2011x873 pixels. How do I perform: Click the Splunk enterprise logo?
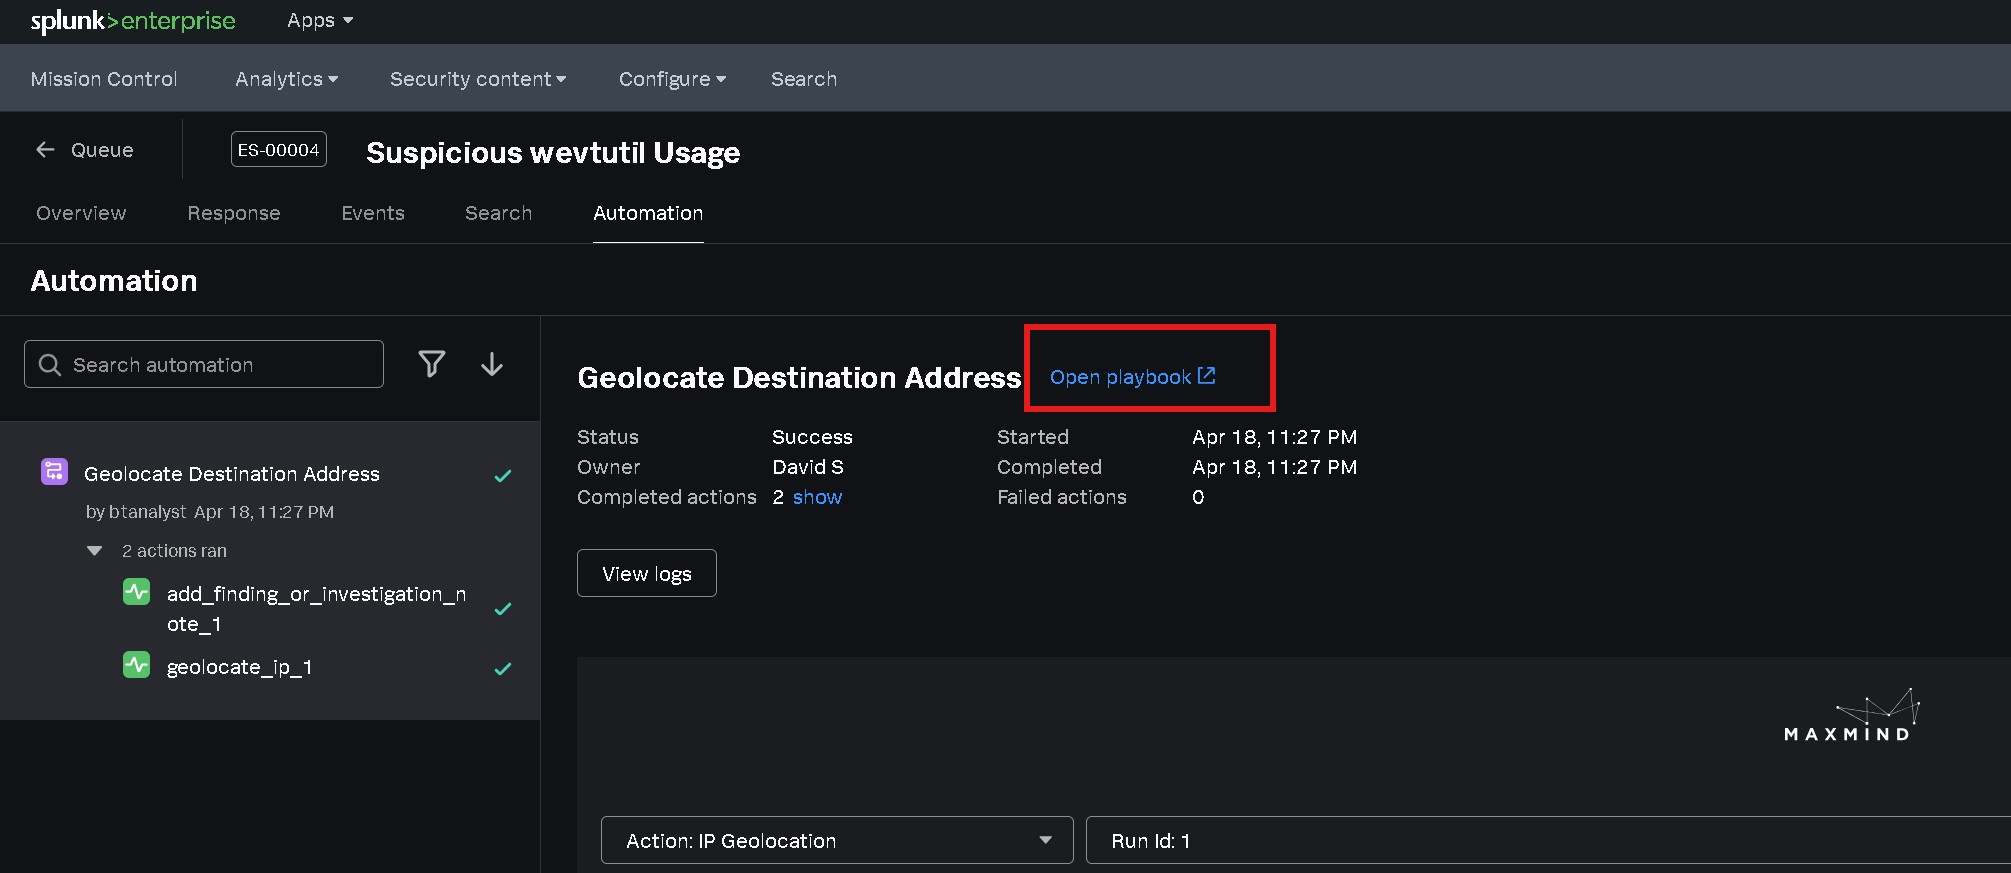[x=133, y=21]
